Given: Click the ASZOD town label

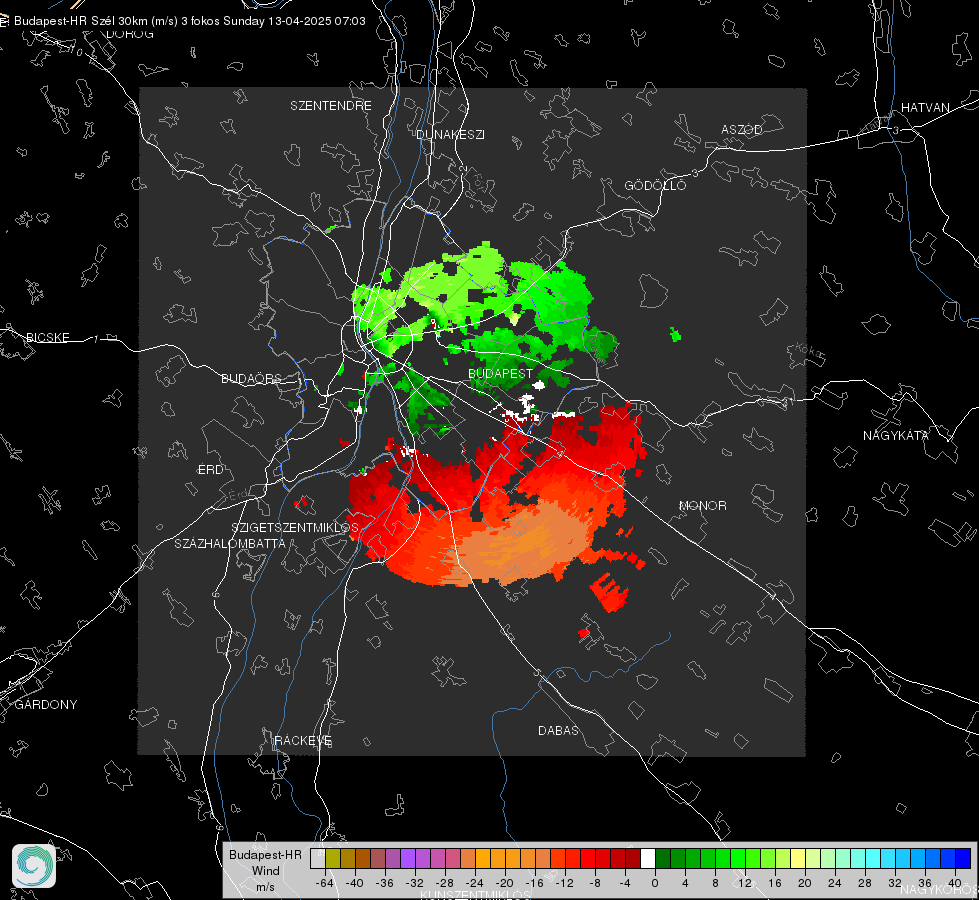Looking at the screenshot, I should (742, 130).
